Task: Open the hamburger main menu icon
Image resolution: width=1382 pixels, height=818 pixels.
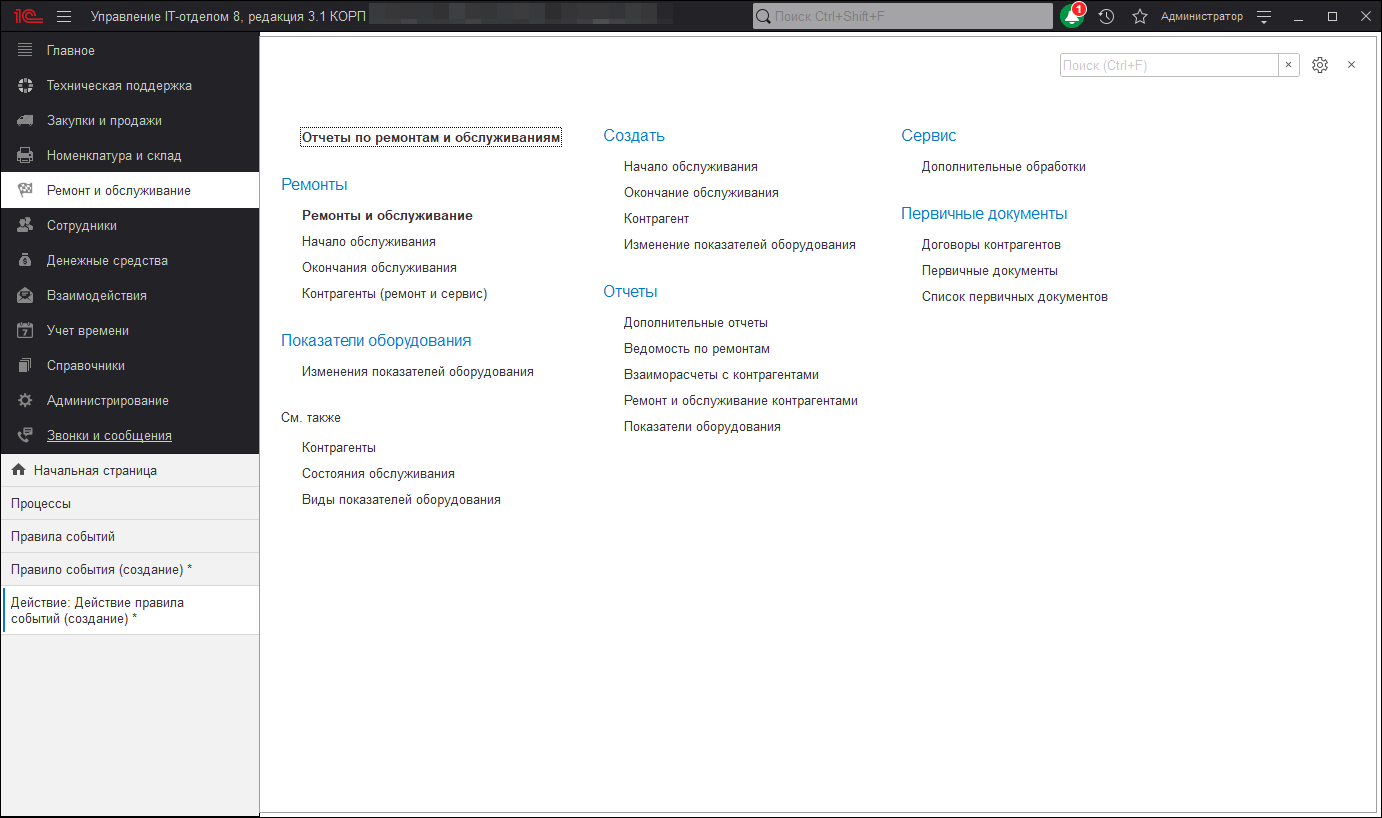Action: pyautogui.click(x=64, y=16)
